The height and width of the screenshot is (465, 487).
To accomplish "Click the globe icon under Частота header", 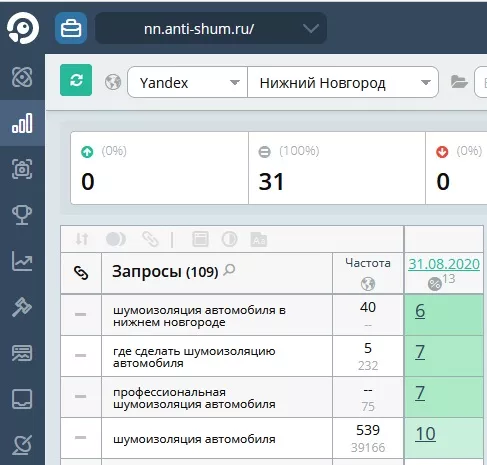I will point(368,284).
